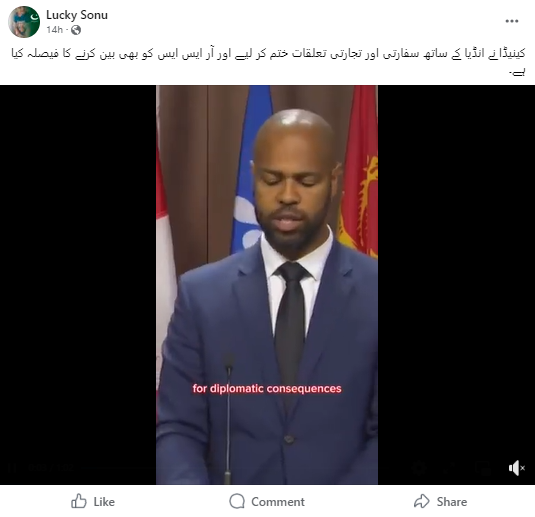The height and width of the screenshot is (517, 535).
Task: Unmute the video with the speaker icon
Action: (516, 468)
